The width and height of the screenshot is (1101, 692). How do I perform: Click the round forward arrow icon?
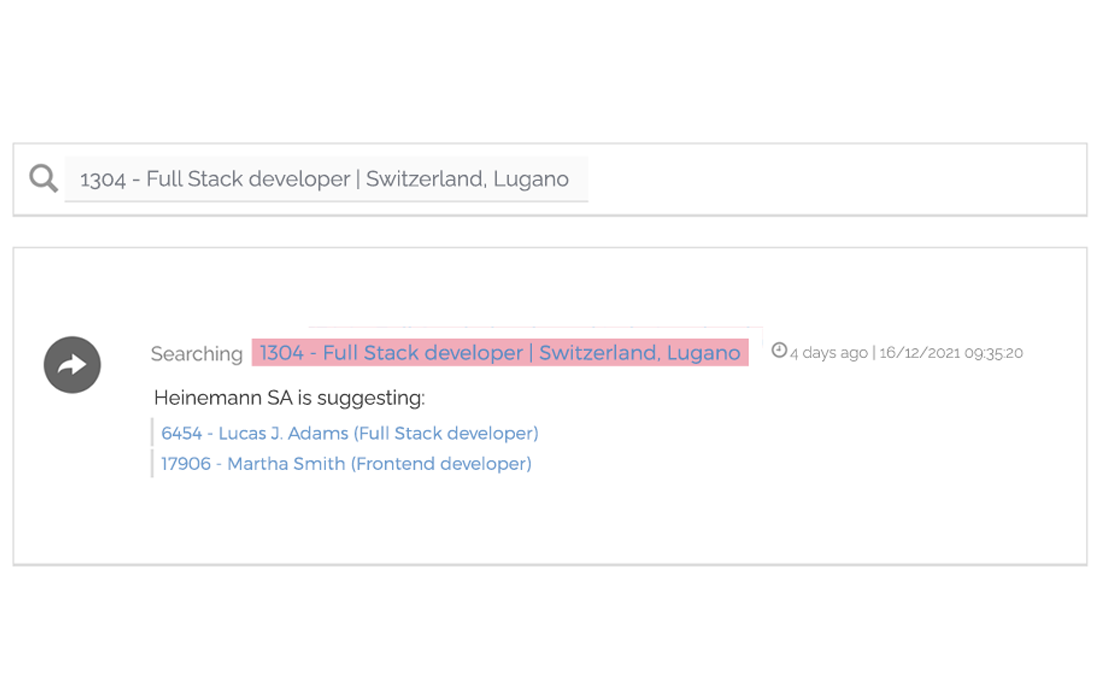pyautogui.click(x=72, y=365)
